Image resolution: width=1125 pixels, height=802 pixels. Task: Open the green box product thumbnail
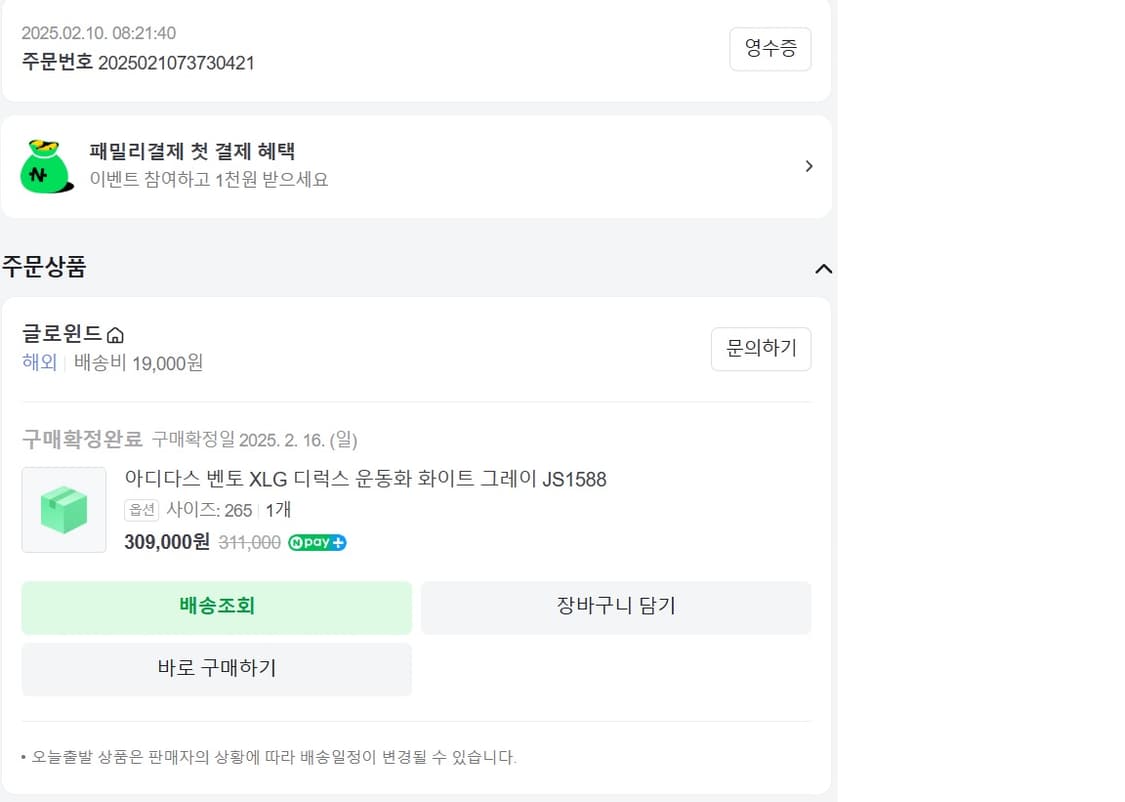point(64,510)
